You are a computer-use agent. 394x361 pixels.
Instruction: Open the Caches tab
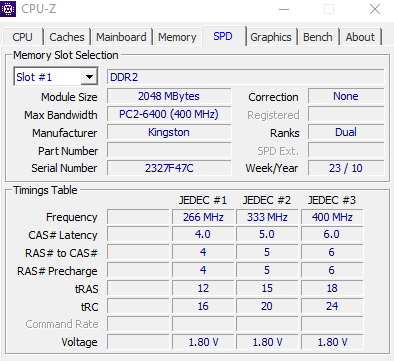67,37
